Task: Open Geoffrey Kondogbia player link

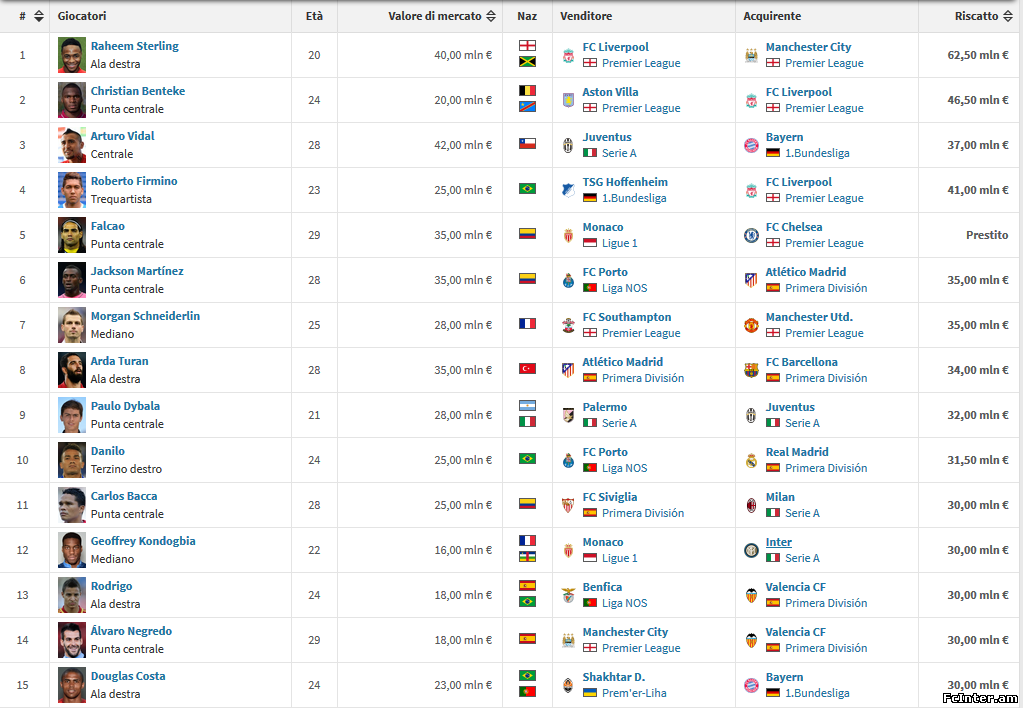Action: point(143,541)
